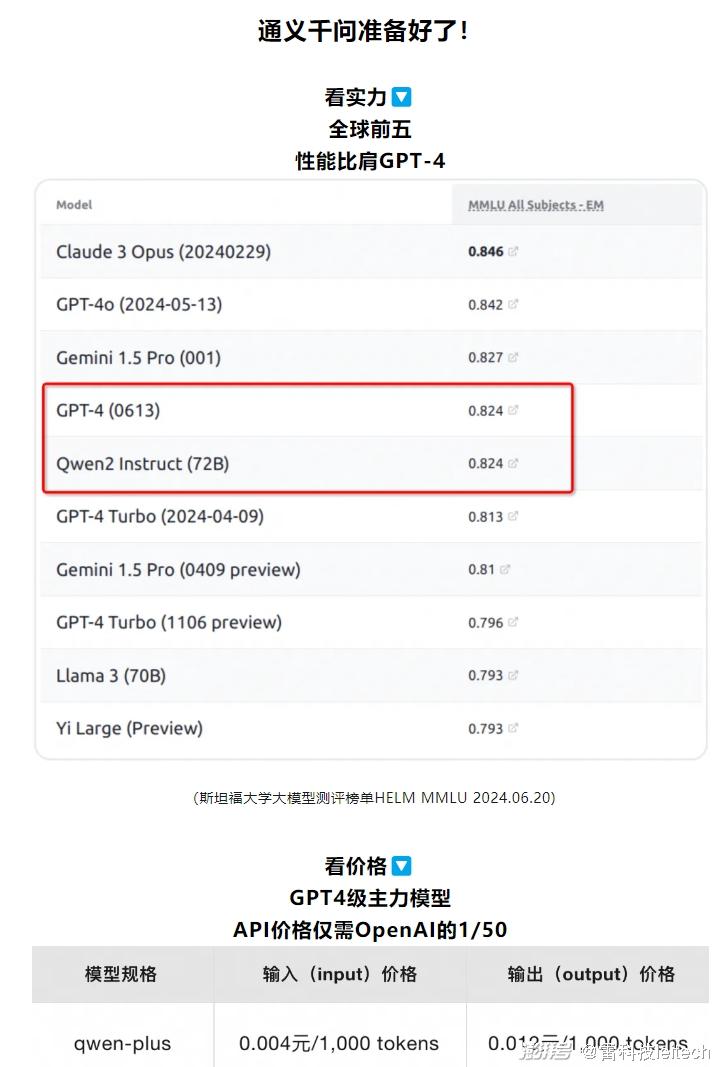Open link icon in Qwen2 Instruct row

(x=513, y=463)
